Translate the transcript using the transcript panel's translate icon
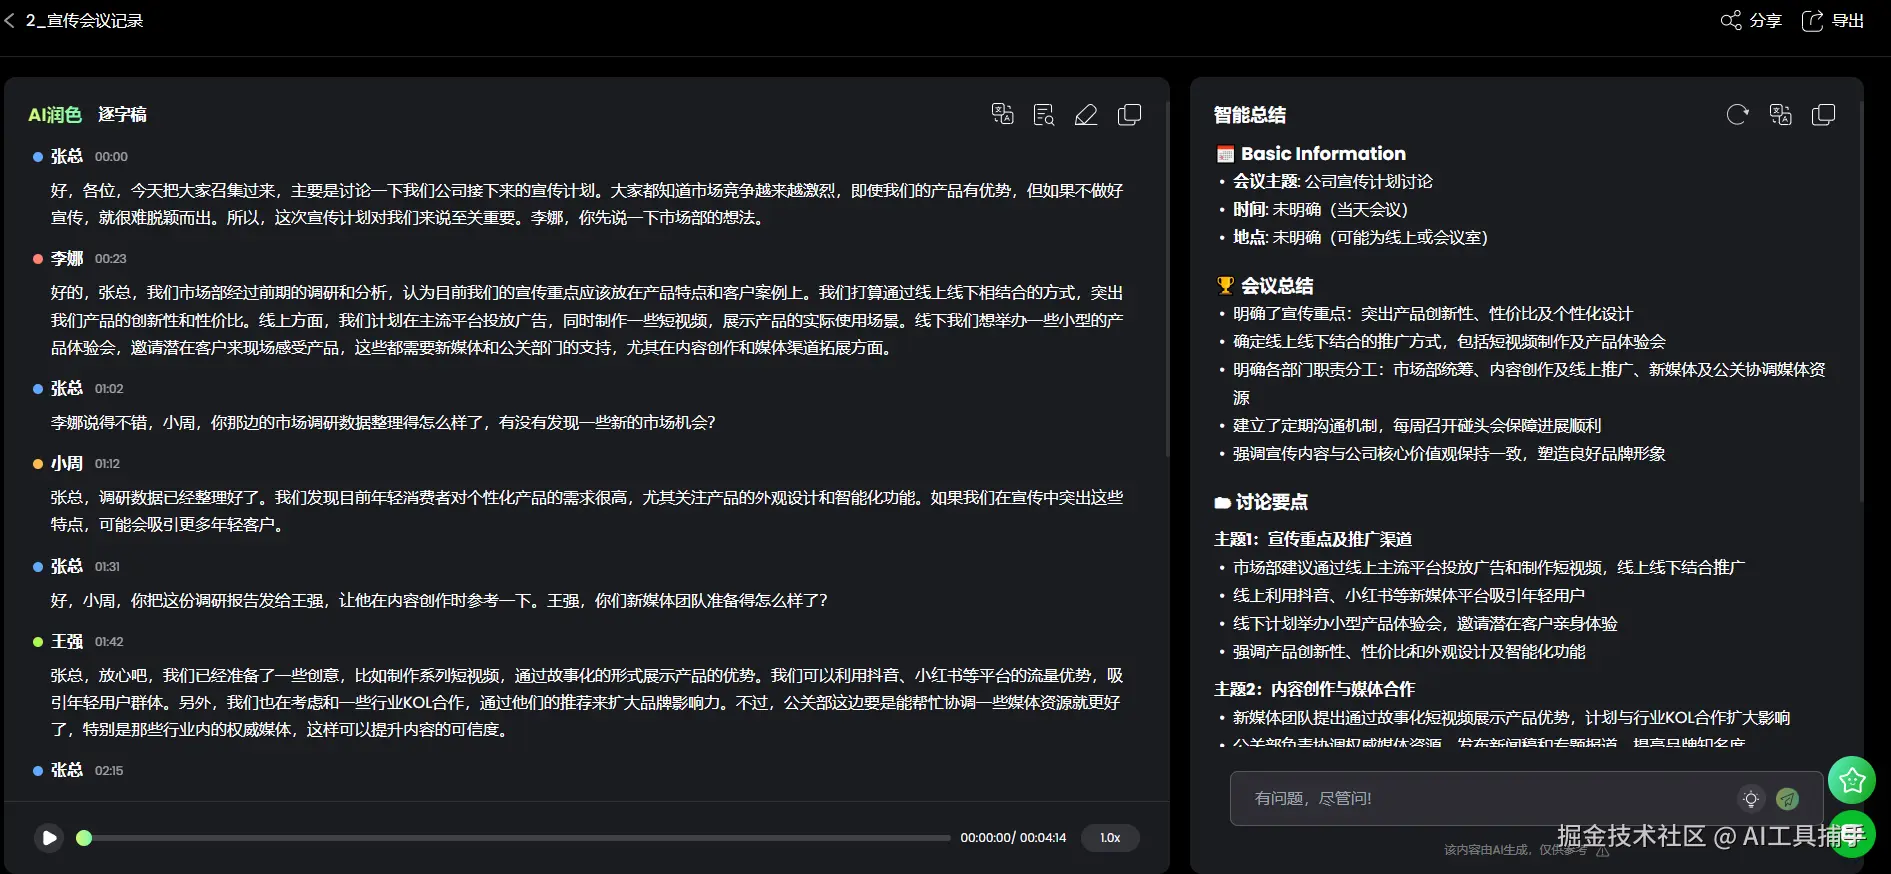Image resolution: width=1891 pixels, height=874 pixels. tap(1002, 114)
